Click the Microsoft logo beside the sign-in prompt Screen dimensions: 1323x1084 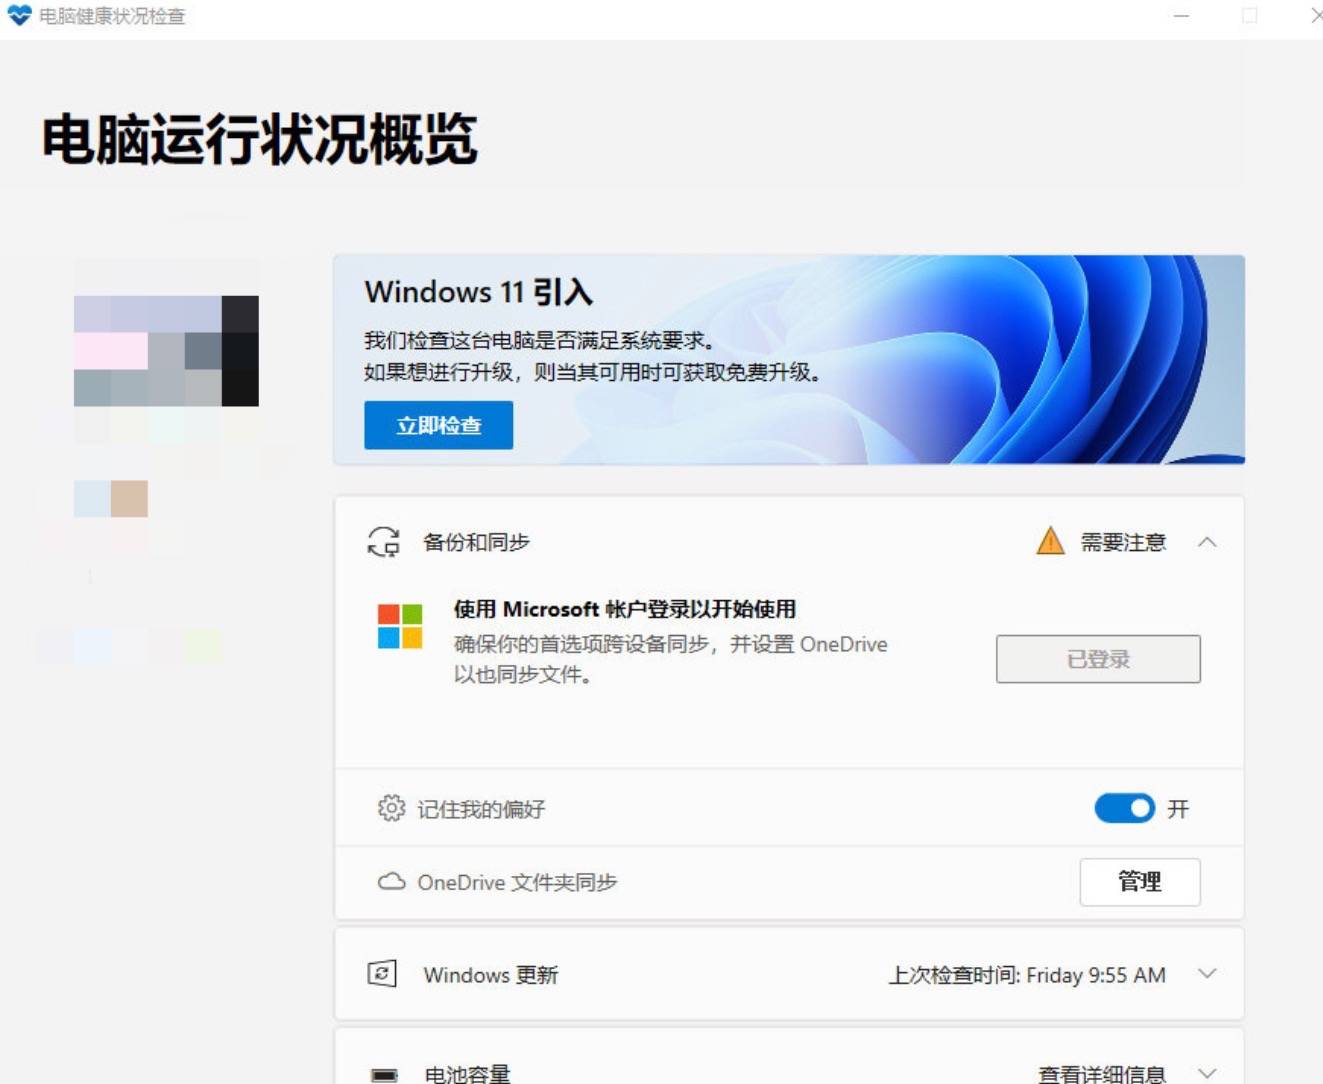(x=398, y=627)
